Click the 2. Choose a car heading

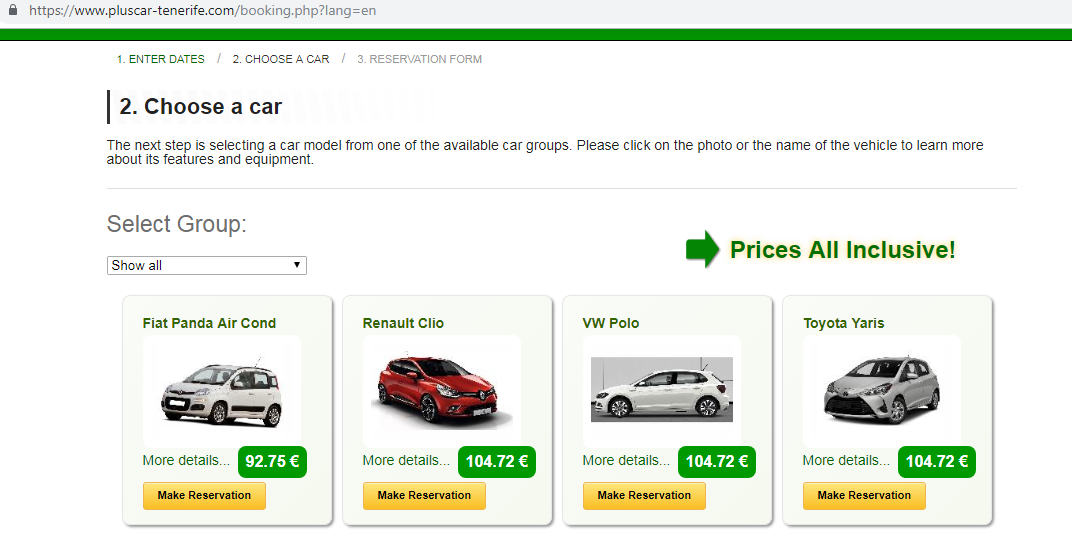coord(200,107)
